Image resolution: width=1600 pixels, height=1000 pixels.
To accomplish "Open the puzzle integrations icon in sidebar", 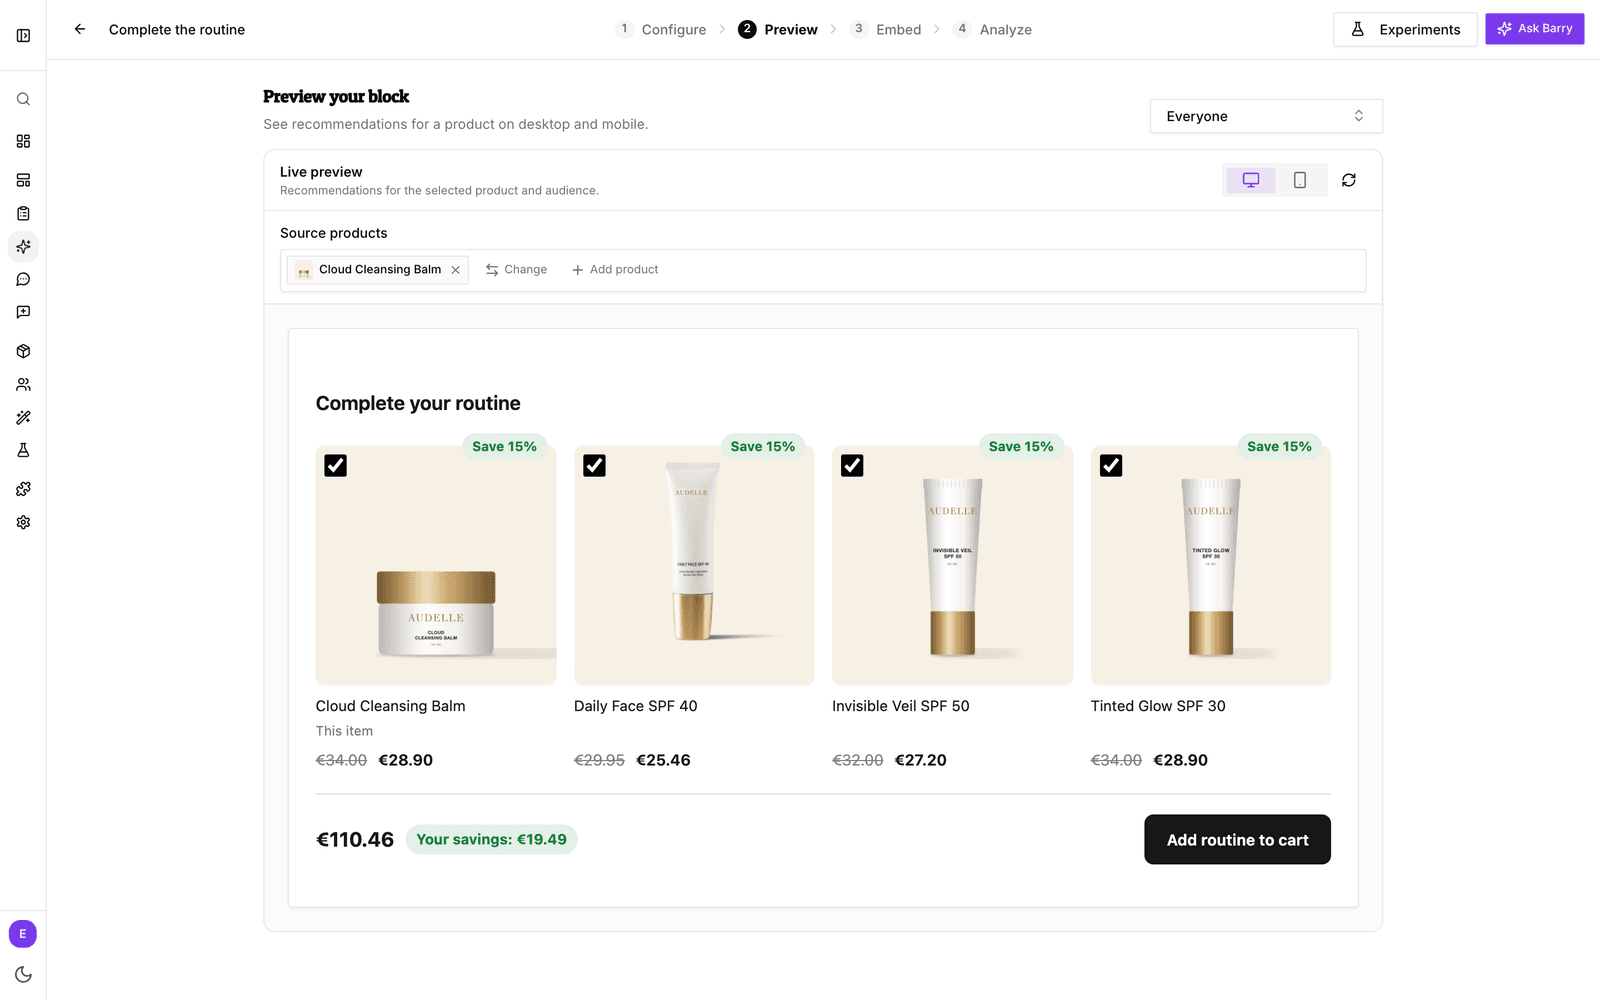I will (23, 489).
